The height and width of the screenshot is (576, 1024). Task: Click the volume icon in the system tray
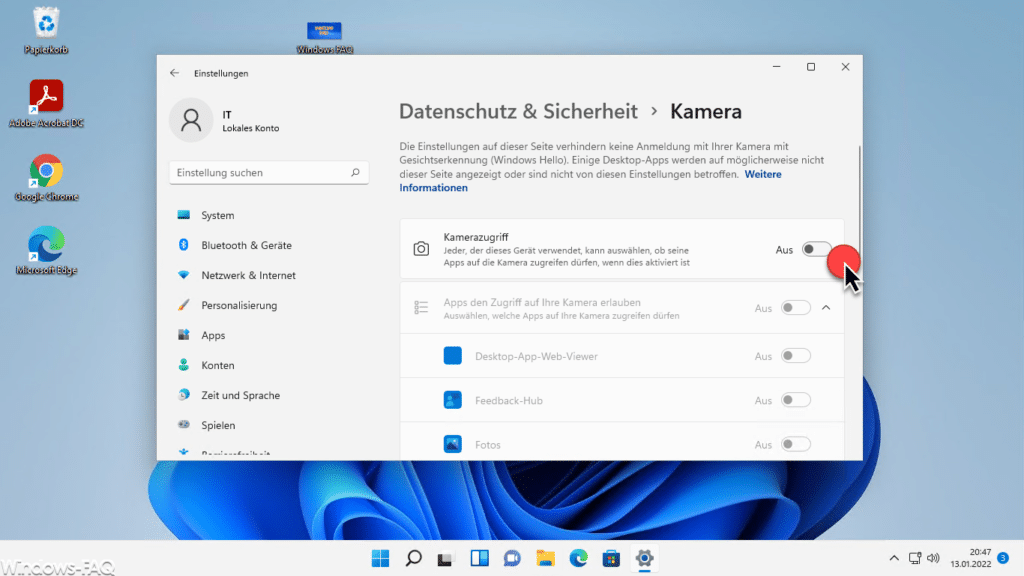(x=933, y=558)
